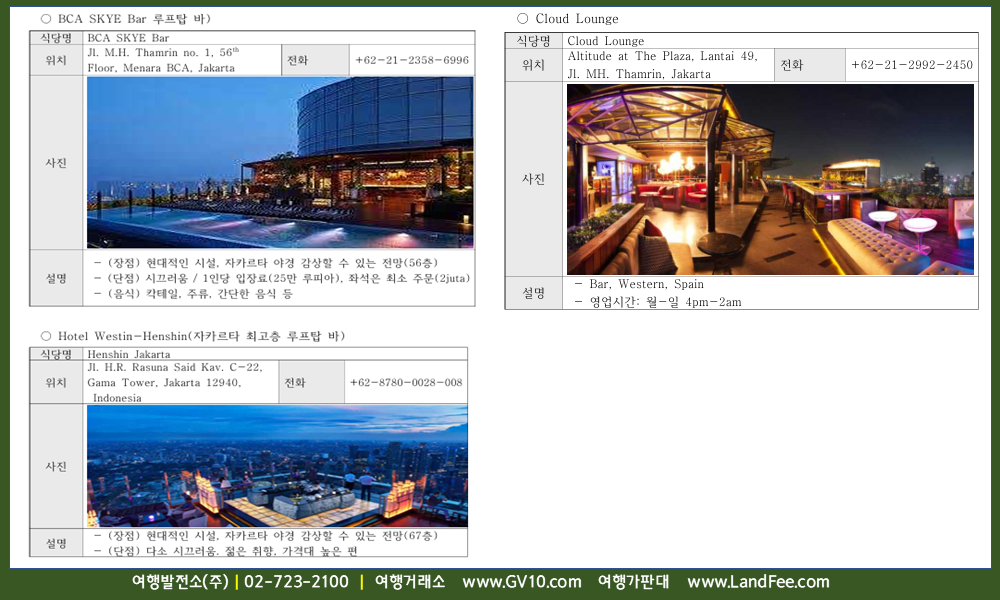1000x600 pixels.
Task: Select phone number +62-21-2992-2450
Action: [912, 64]
